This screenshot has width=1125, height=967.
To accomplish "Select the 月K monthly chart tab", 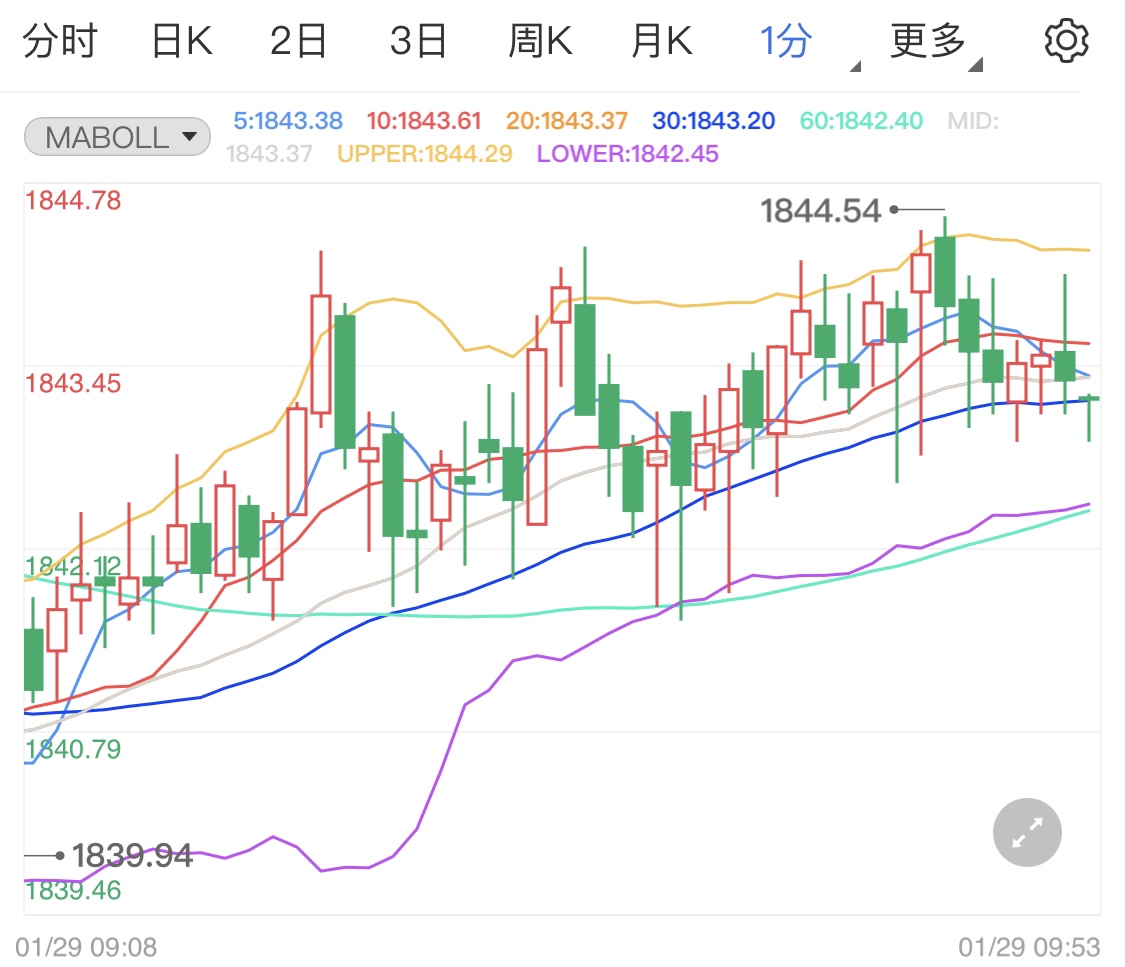I will pyautogui.click(x=660, y=40).
